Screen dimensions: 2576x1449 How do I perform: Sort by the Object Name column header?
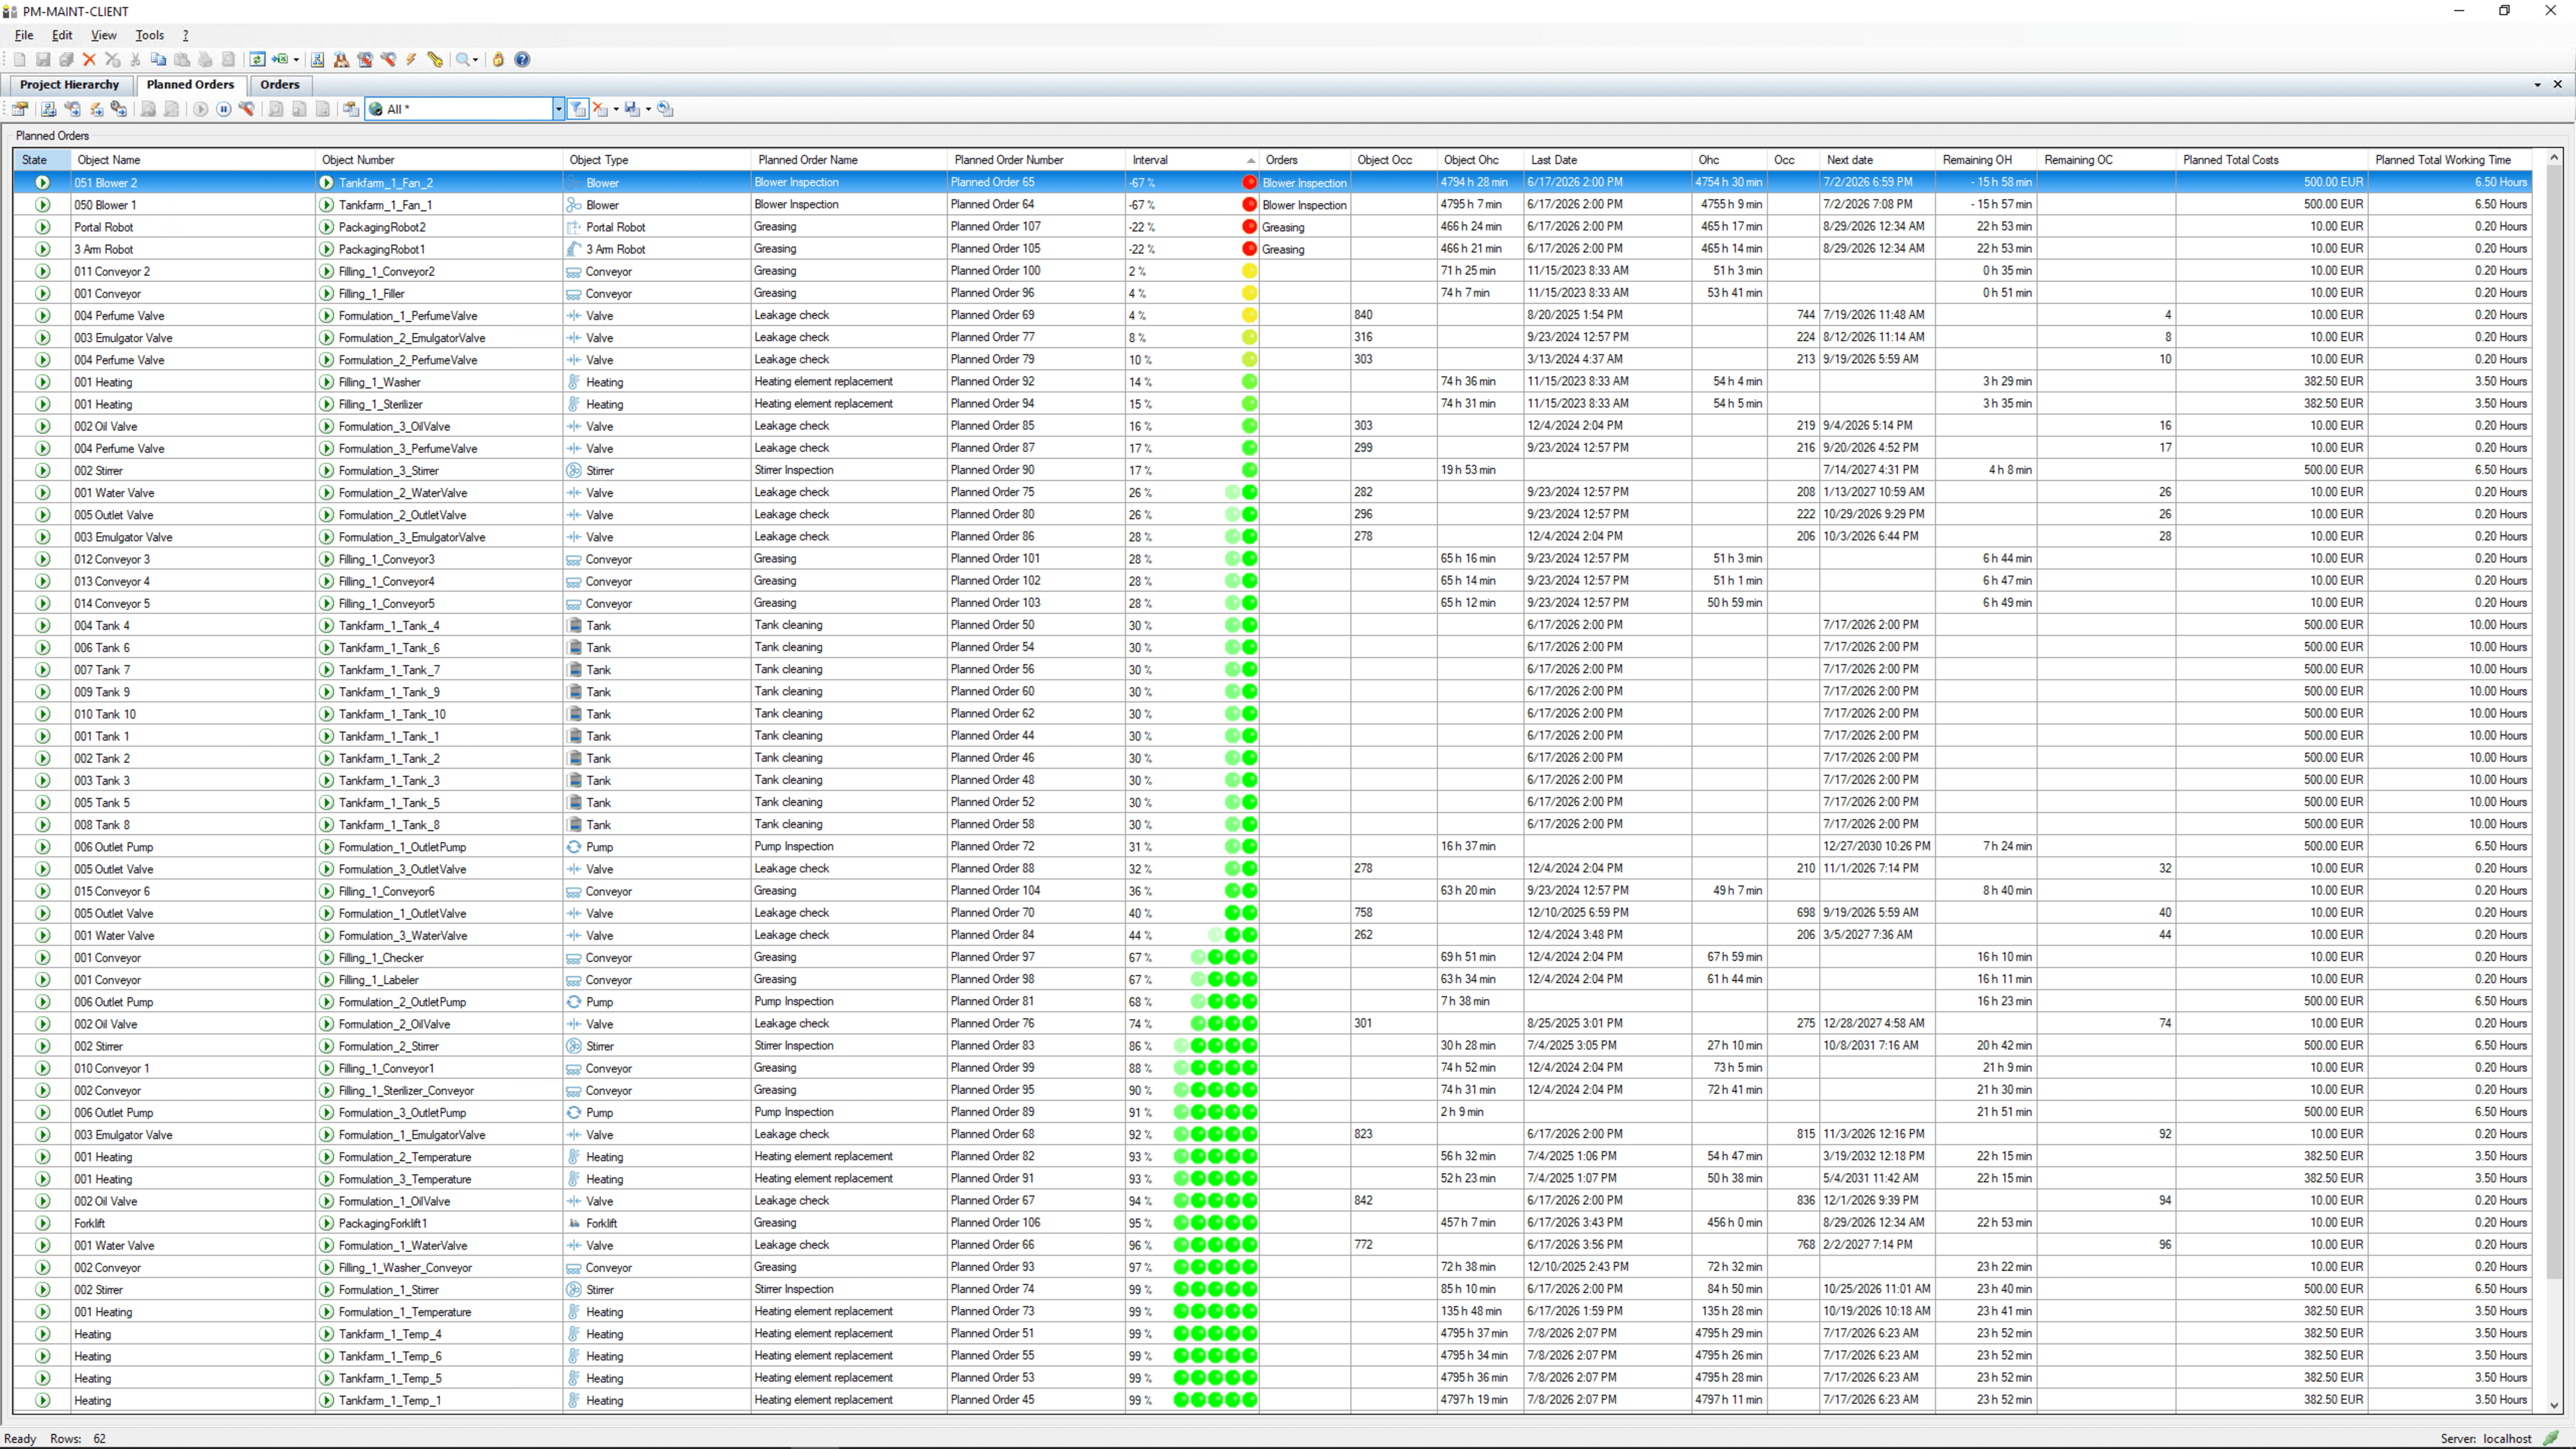tap(194, 160)
